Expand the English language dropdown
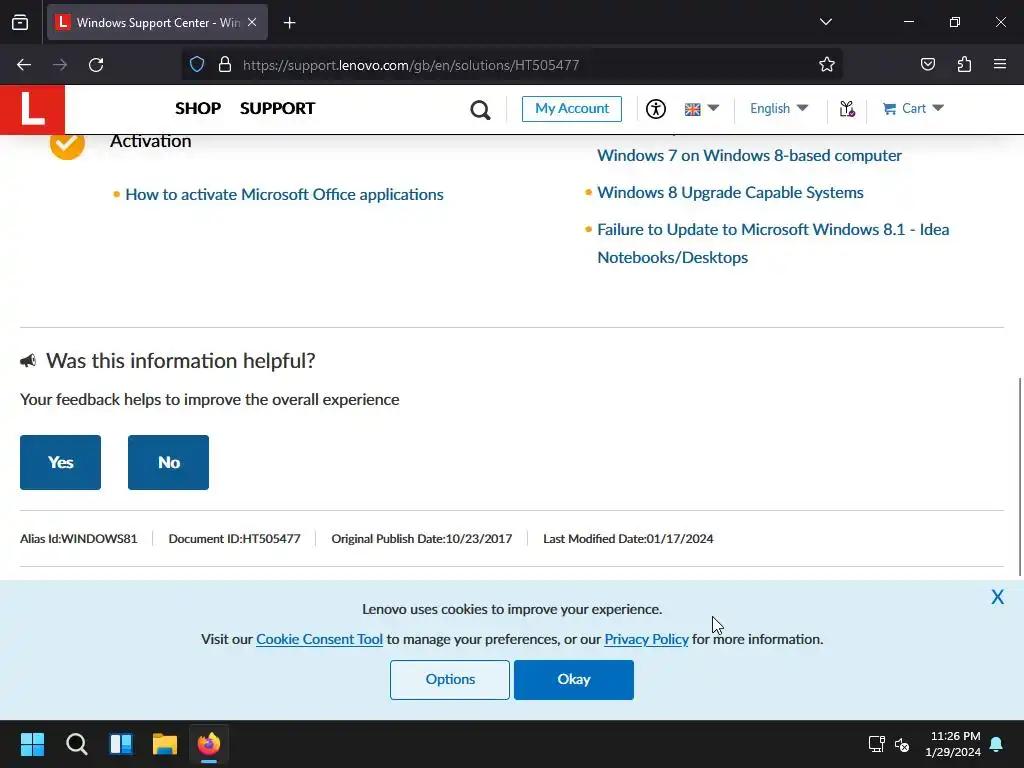 point(779,108)
